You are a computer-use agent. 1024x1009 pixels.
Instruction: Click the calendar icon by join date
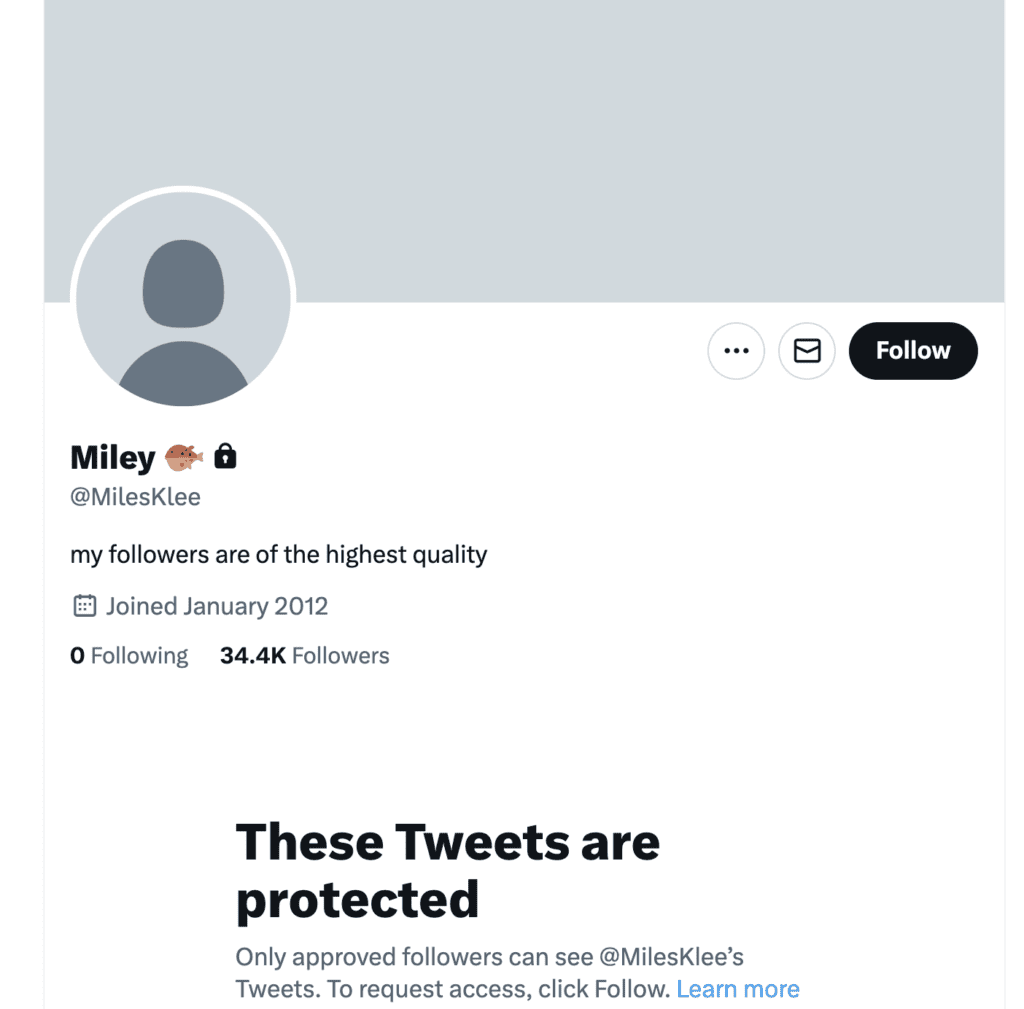pyautogui.click(x=85, y=606)
